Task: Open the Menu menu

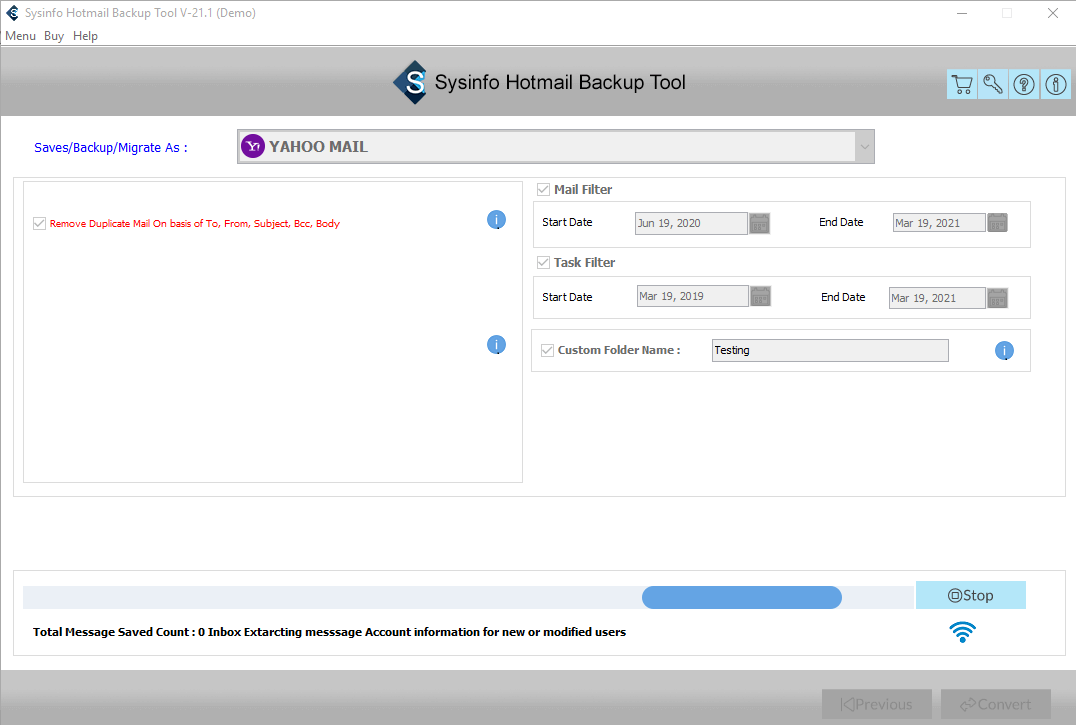Action: click(x=21, y=36)
